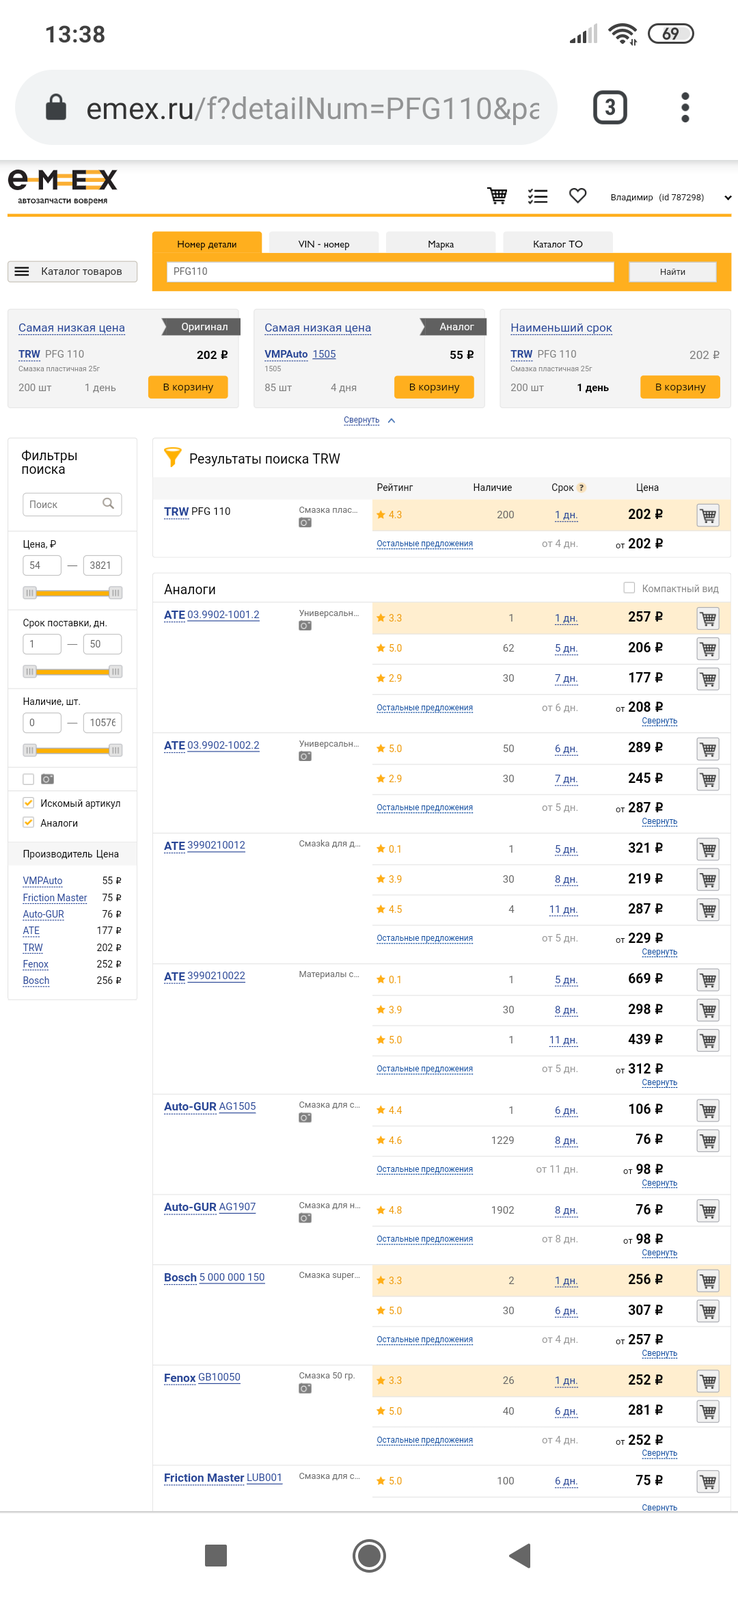
Task: Toggle the Компактный вид checkbox
Action: pyautogui.click(x=629, y=588)
